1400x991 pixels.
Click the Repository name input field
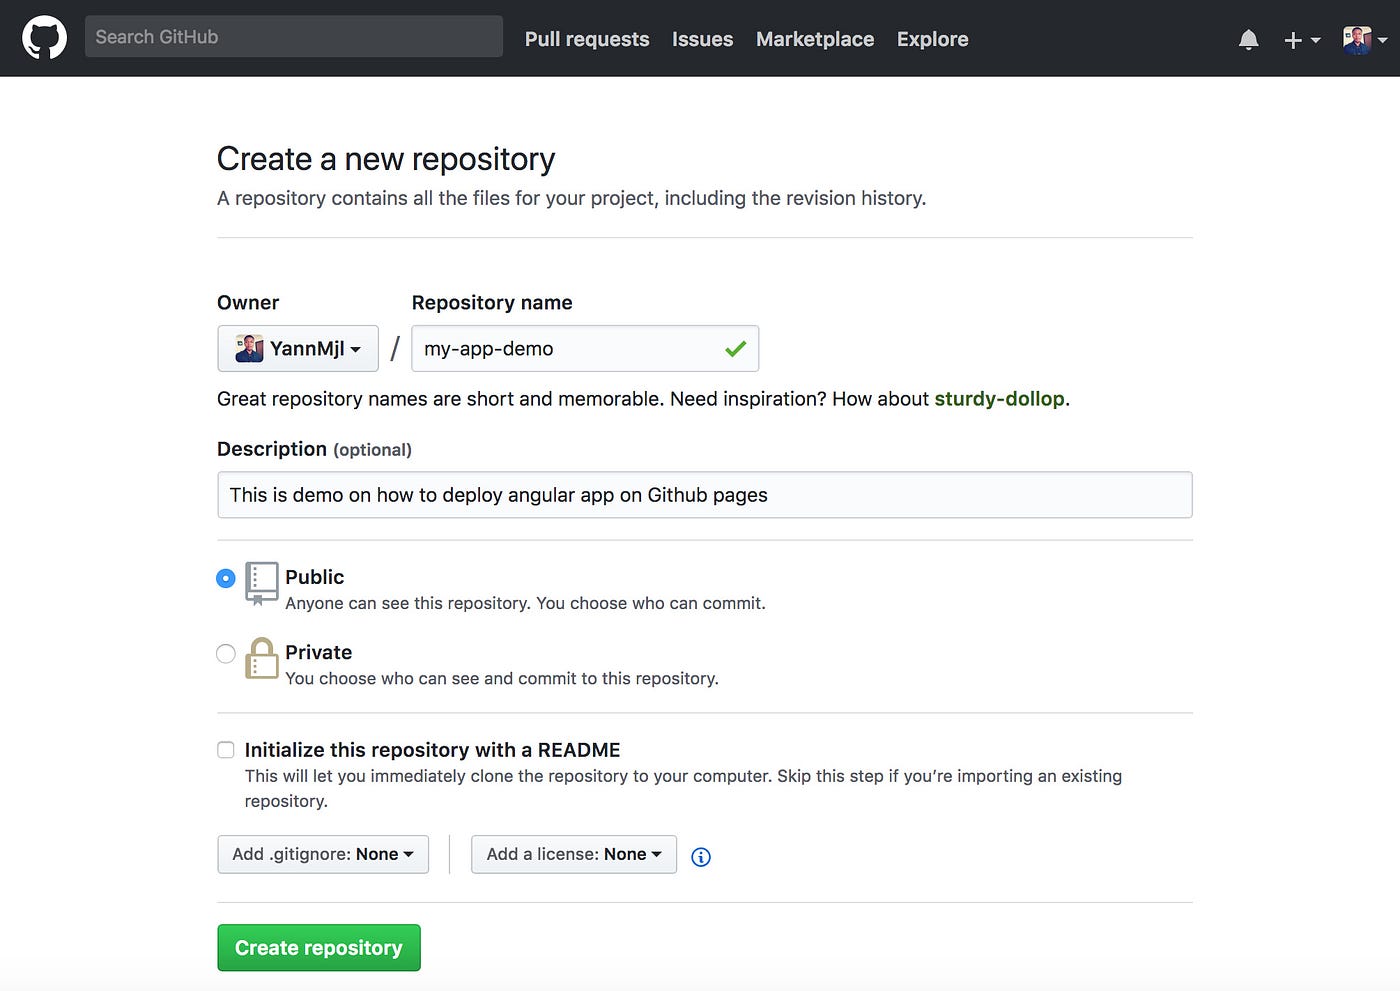585,348
